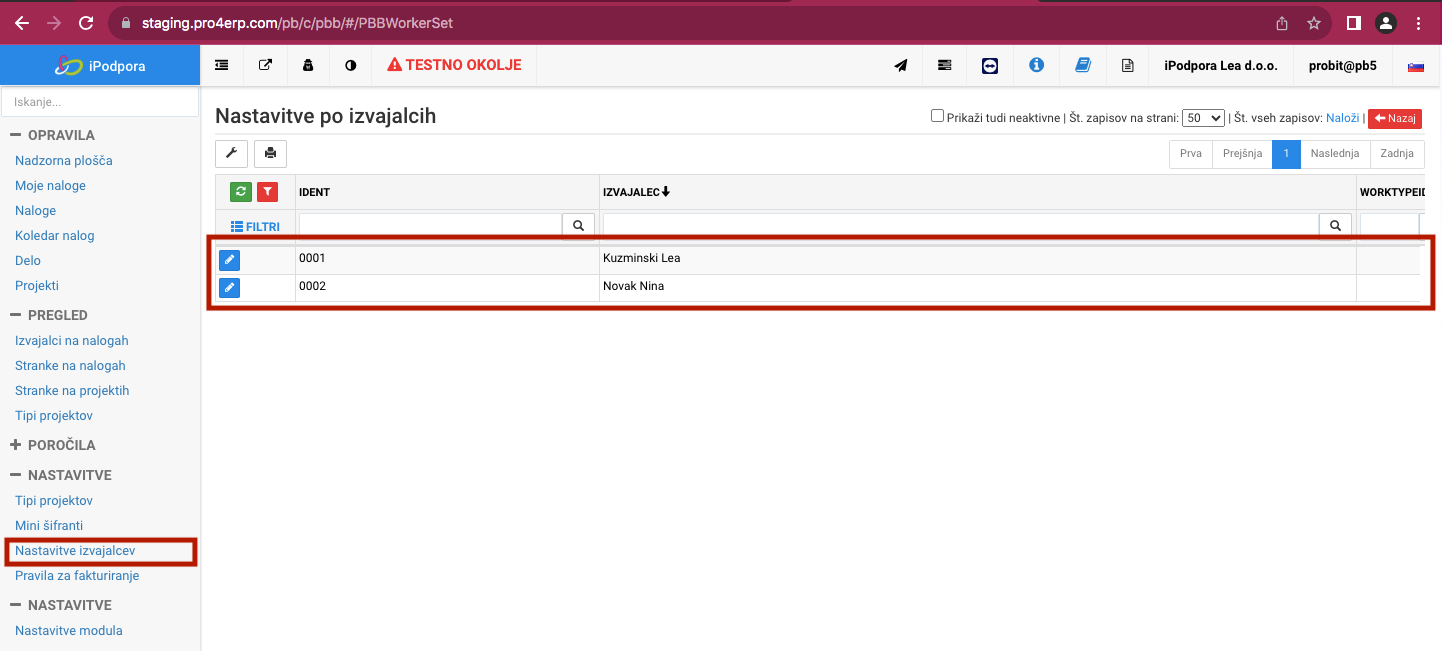The height and width of the screenshot is (651, 1442).
Task: Open Nastavitve izvajalcev
Action: [x=75, y=550]
